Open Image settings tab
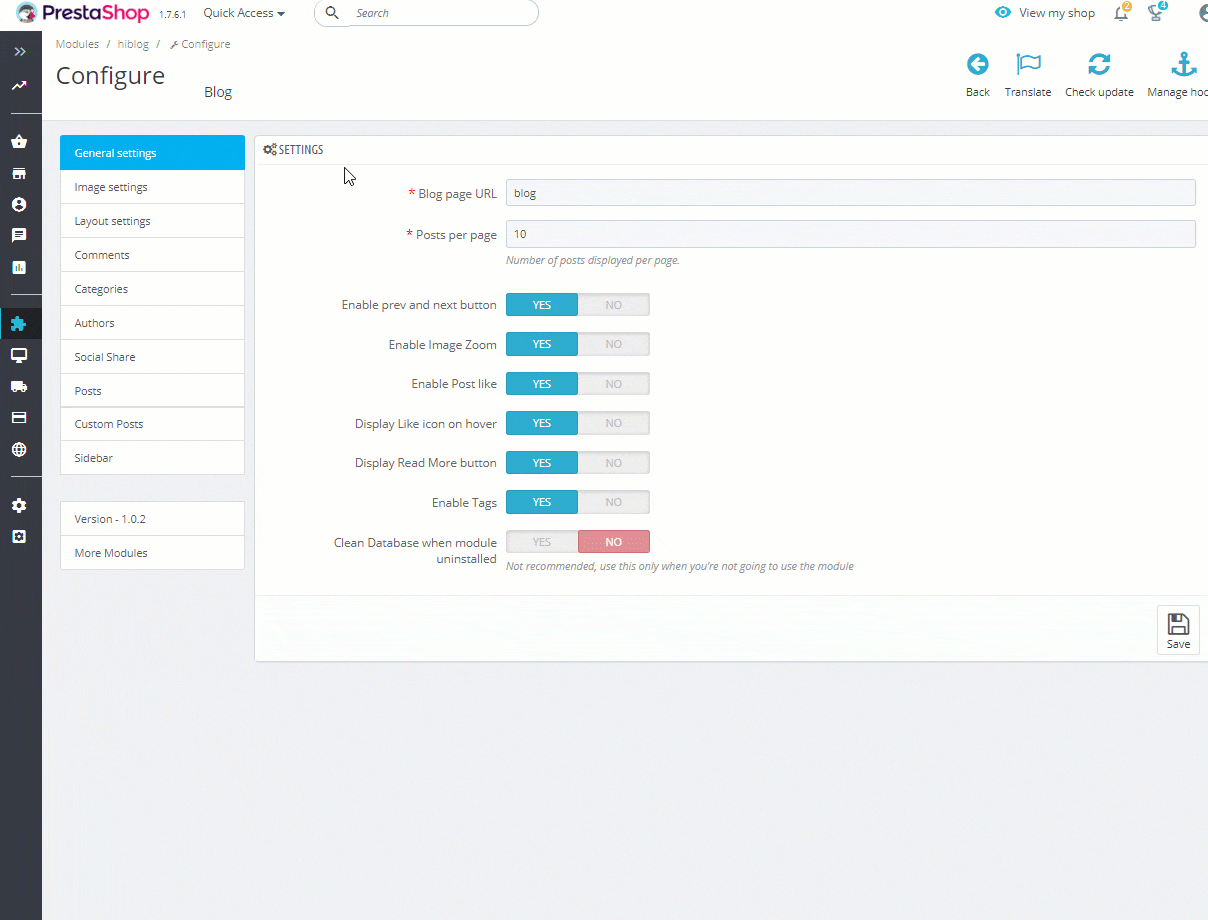 (x=152, y=187)
